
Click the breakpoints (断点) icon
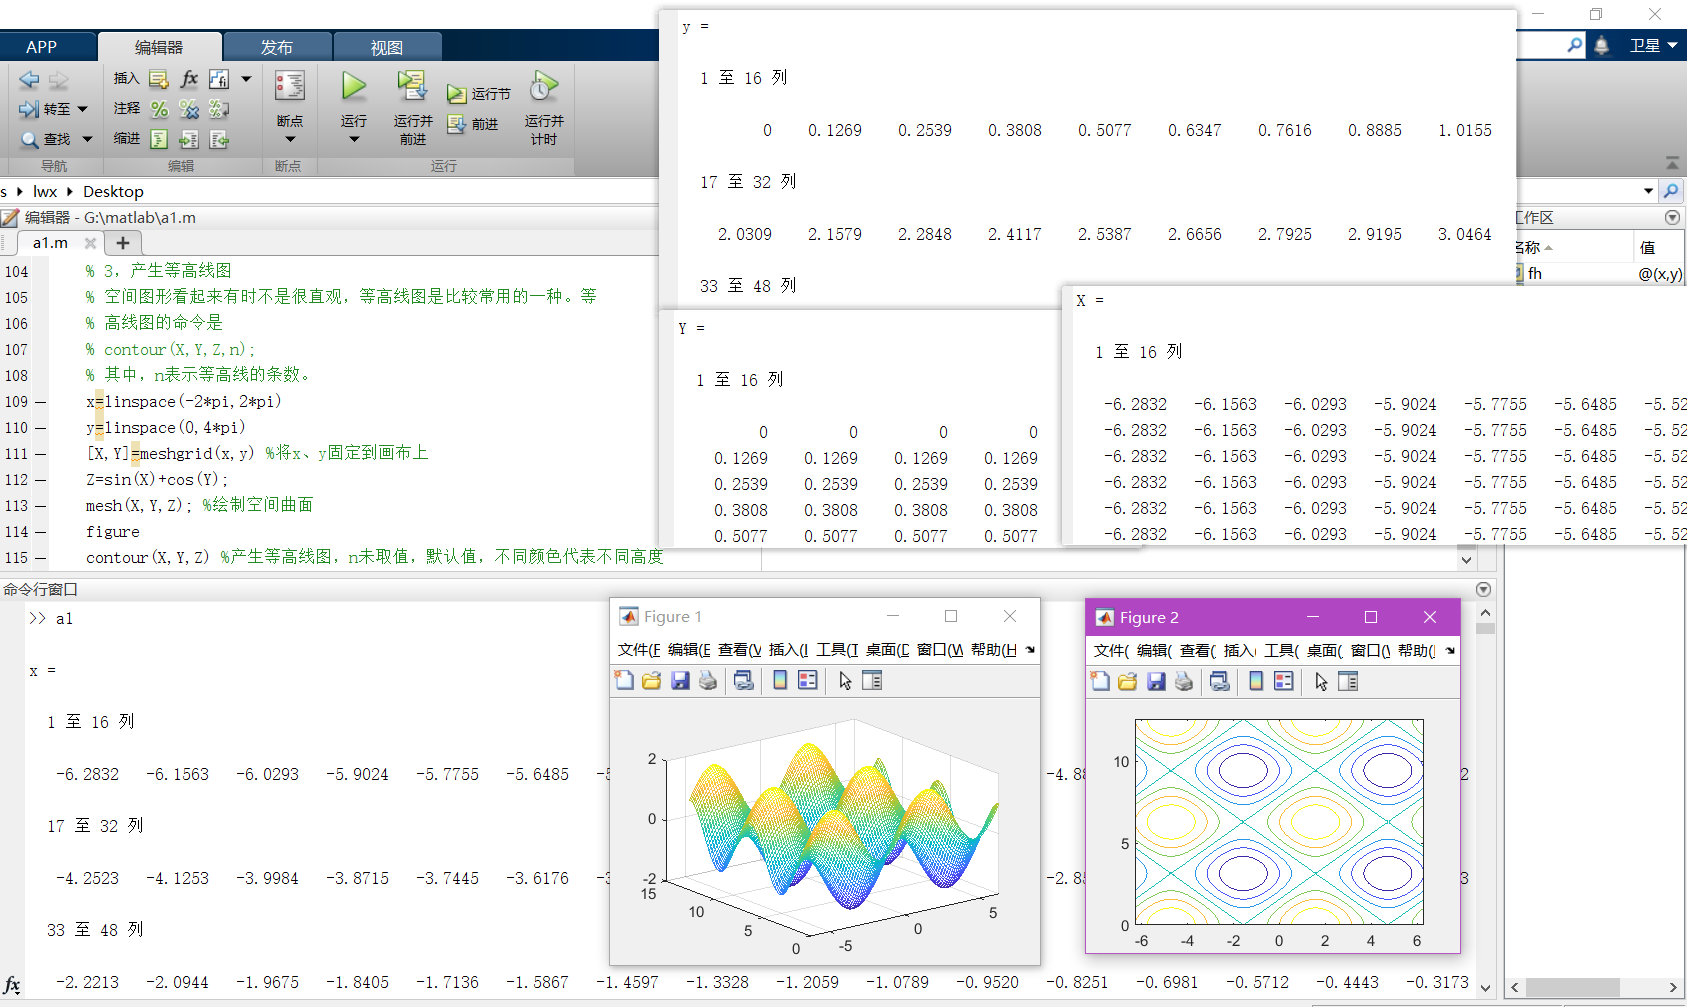(290, 87)
